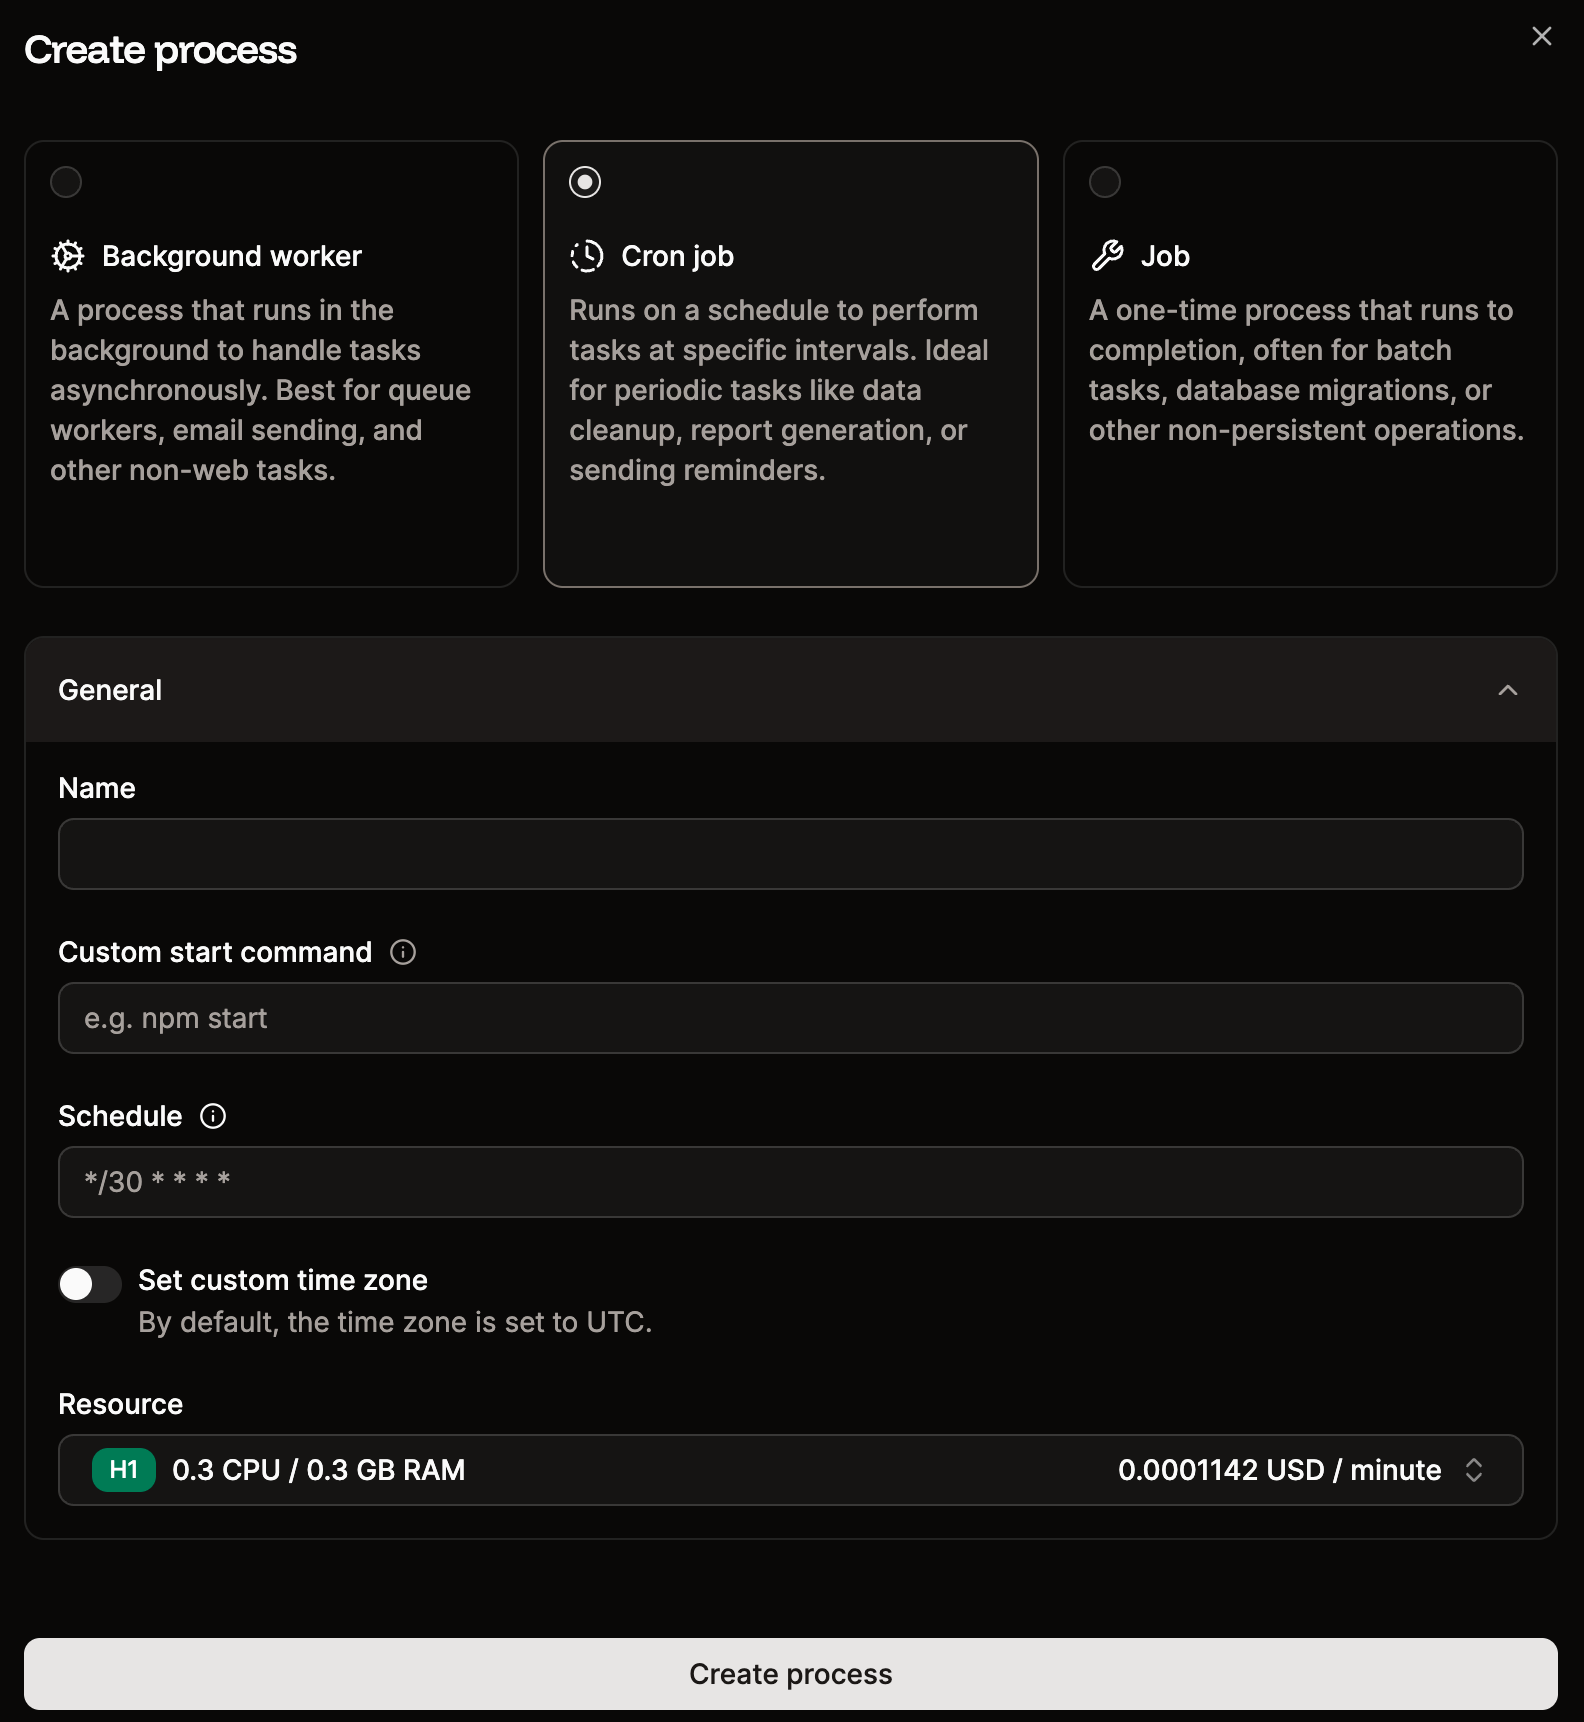Click the Job wrench icon
The width and height of the screenshot is (1584, 1722).
(x=1108, y=255)
